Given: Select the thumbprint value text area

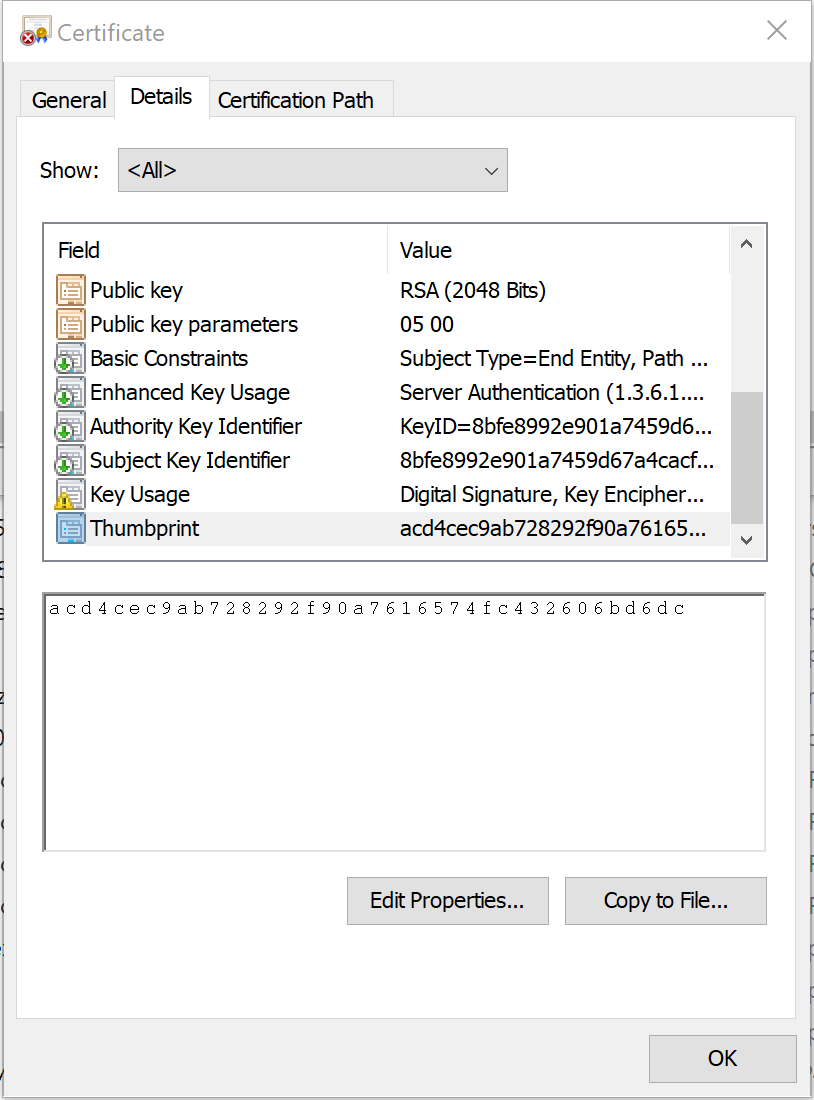Looking at the screenshot, I should click(x=403, y=718).
